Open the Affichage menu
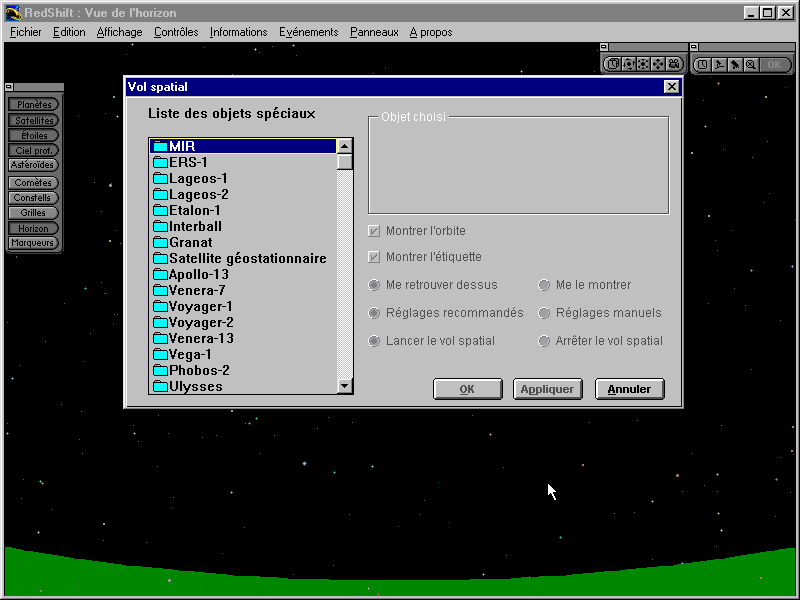The height and width of the screenshot is (600, 800). tap(119, 32)
